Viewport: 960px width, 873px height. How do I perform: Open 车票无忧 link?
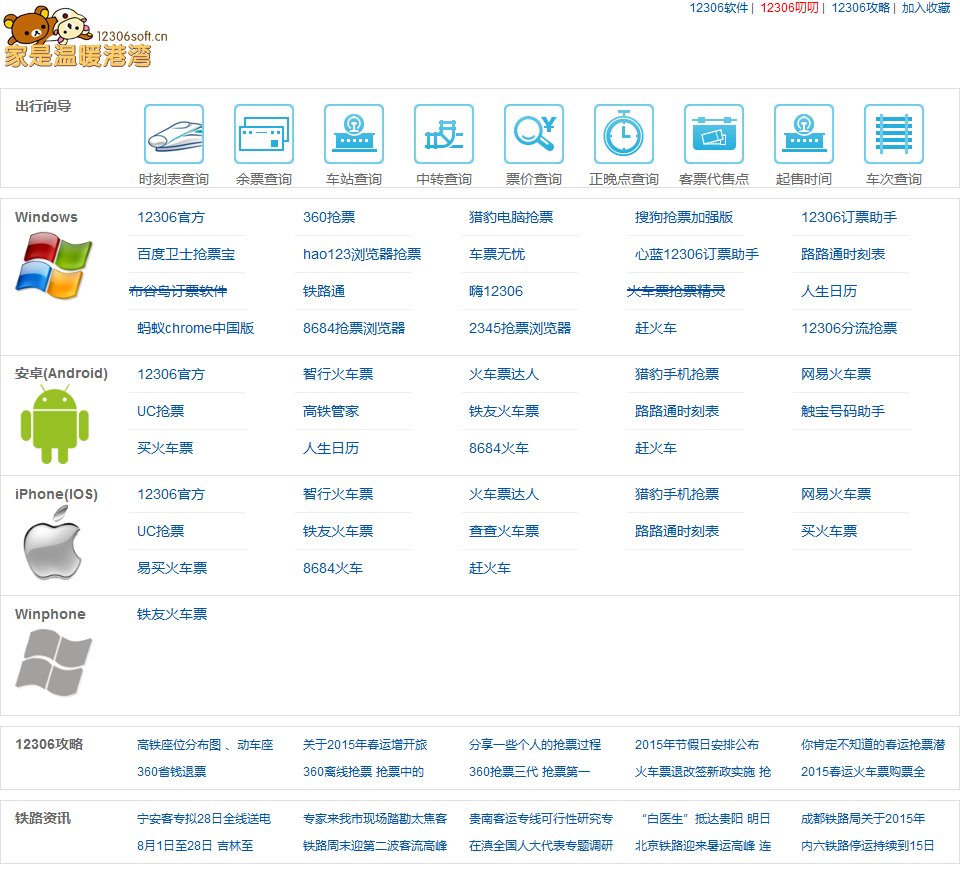pos(497,254)
